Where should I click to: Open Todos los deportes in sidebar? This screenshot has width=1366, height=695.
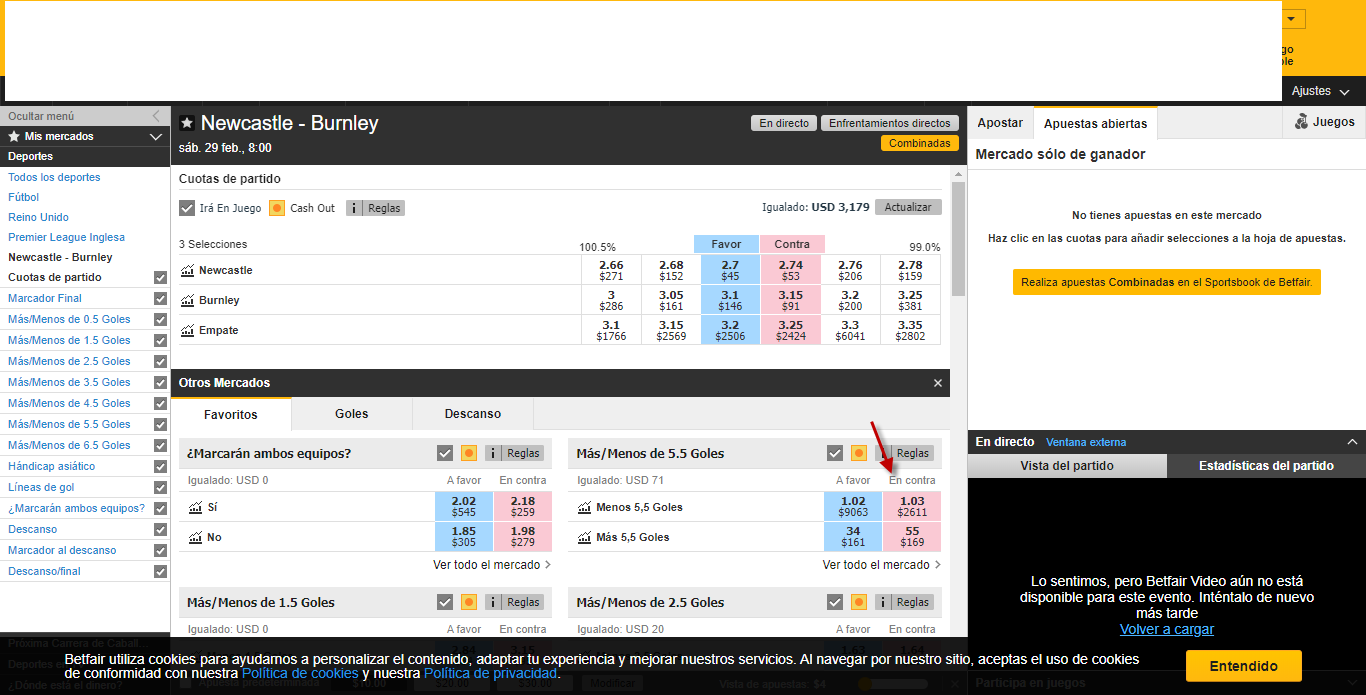coord(54,177)
